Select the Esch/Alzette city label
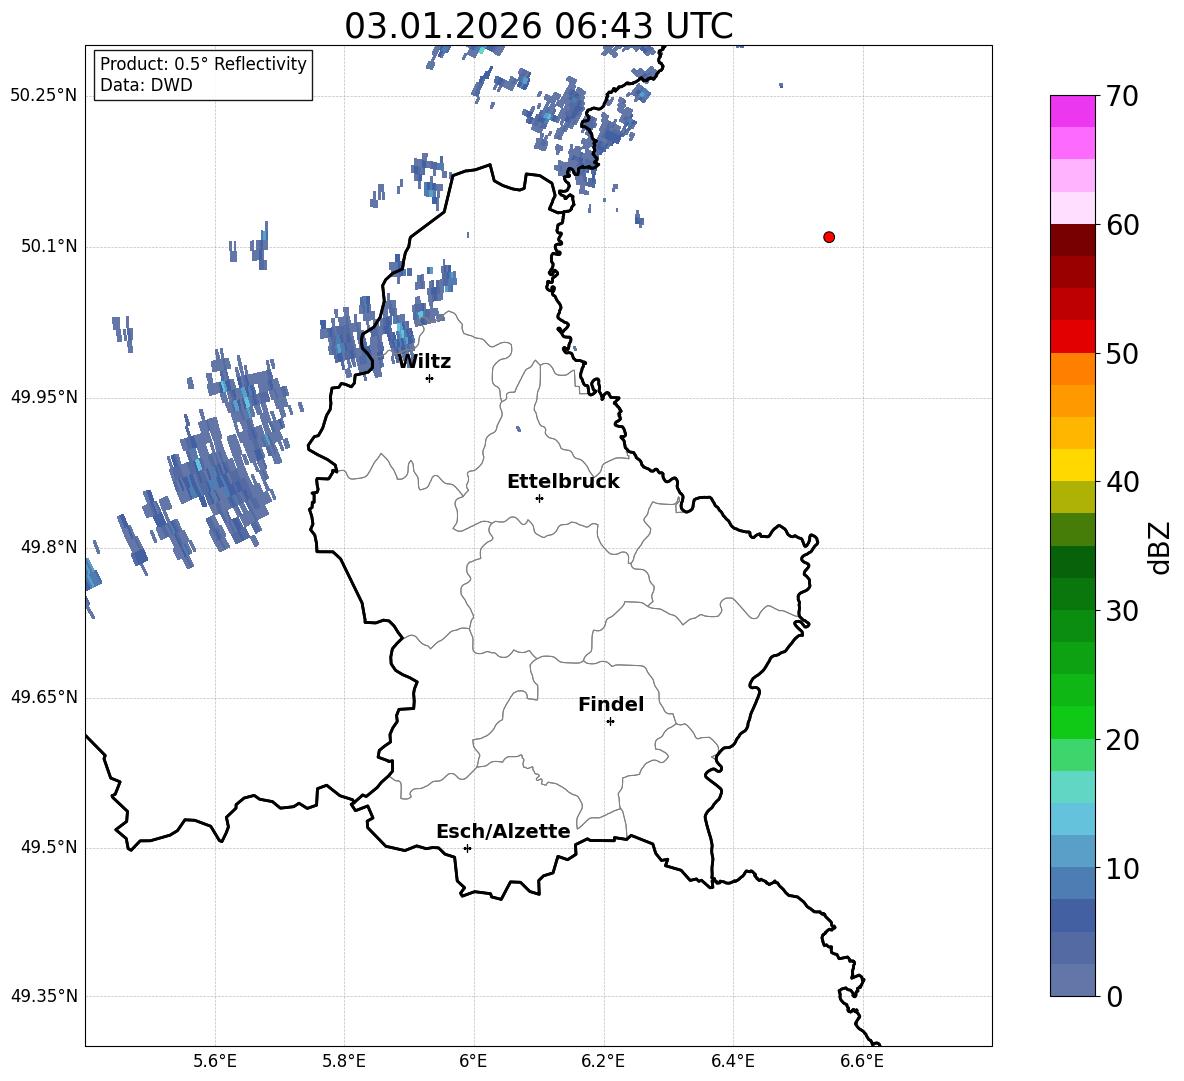 [x=503, y=832]
